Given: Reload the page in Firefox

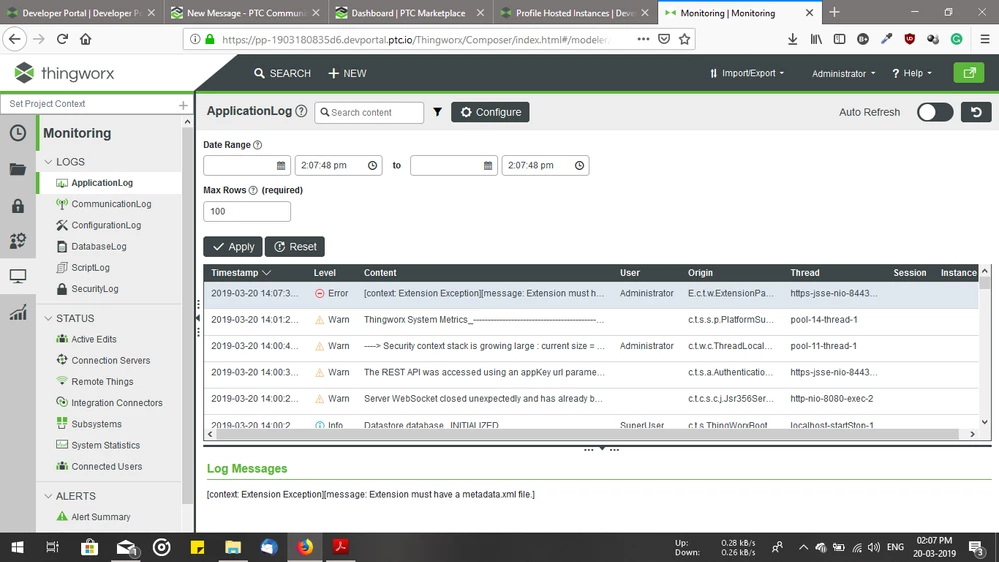Looking at the screenshot, I should [x=62, y=40].
